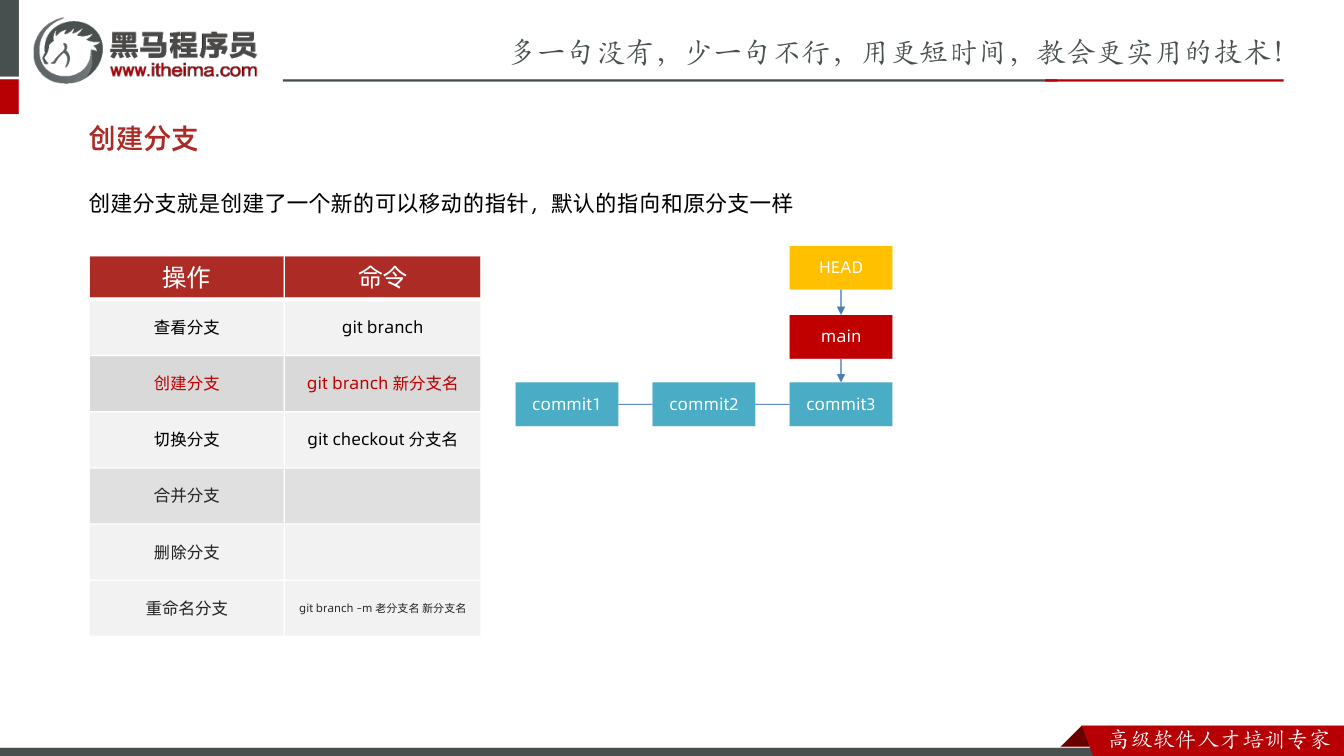Screen dimensions: 1344x756
Task: Click the 黑马程序员 brand name
Action: point(183,44)
